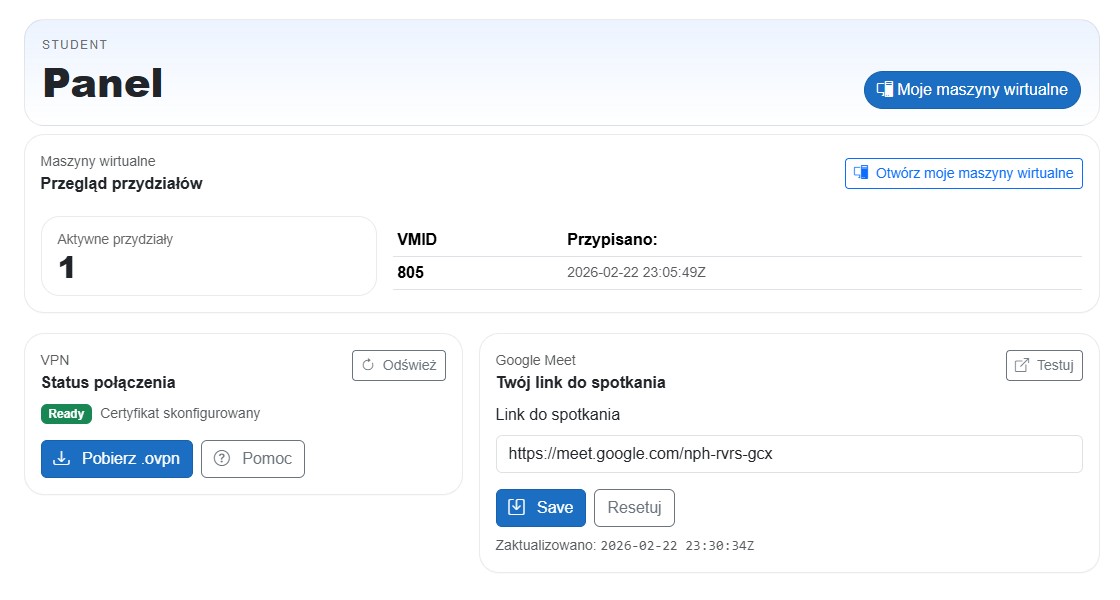Click the devices icon in the blue Moje maszyny wirtualne button
1120x600 pixels.
884,89
